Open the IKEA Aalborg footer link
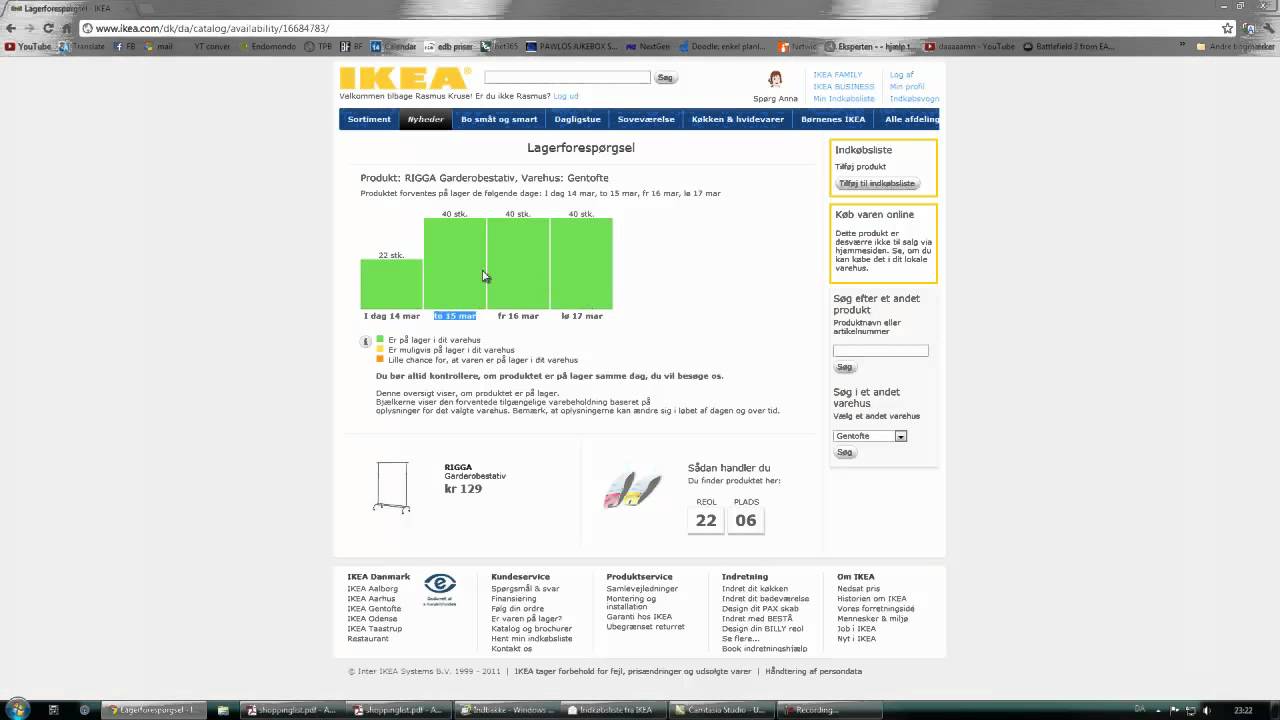This screenshot has height=720, width=1280. (x=372, y=589)
